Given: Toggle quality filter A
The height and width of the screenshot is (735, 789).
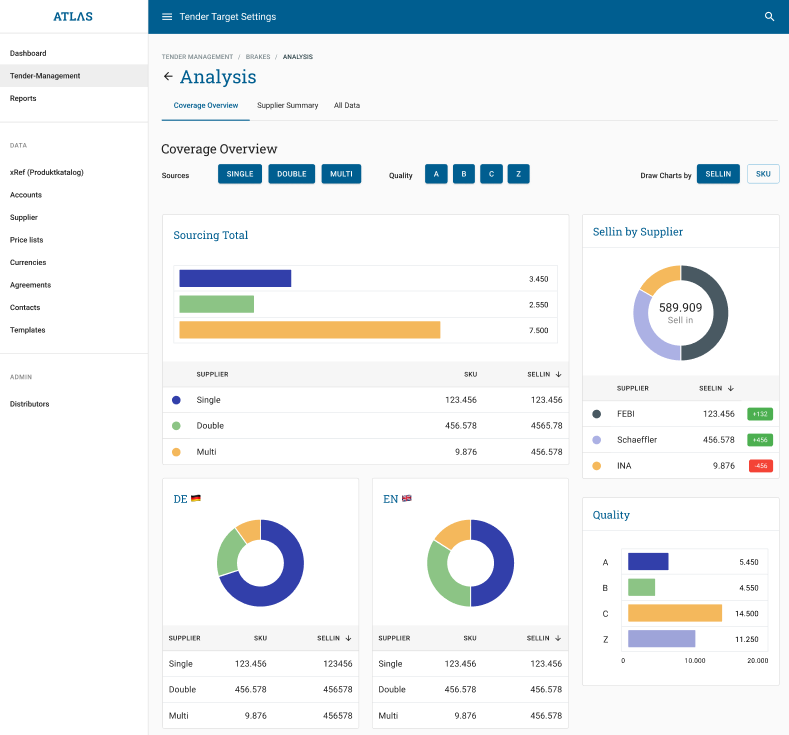Looking at the screenshot, I should (x=436, y=174).
